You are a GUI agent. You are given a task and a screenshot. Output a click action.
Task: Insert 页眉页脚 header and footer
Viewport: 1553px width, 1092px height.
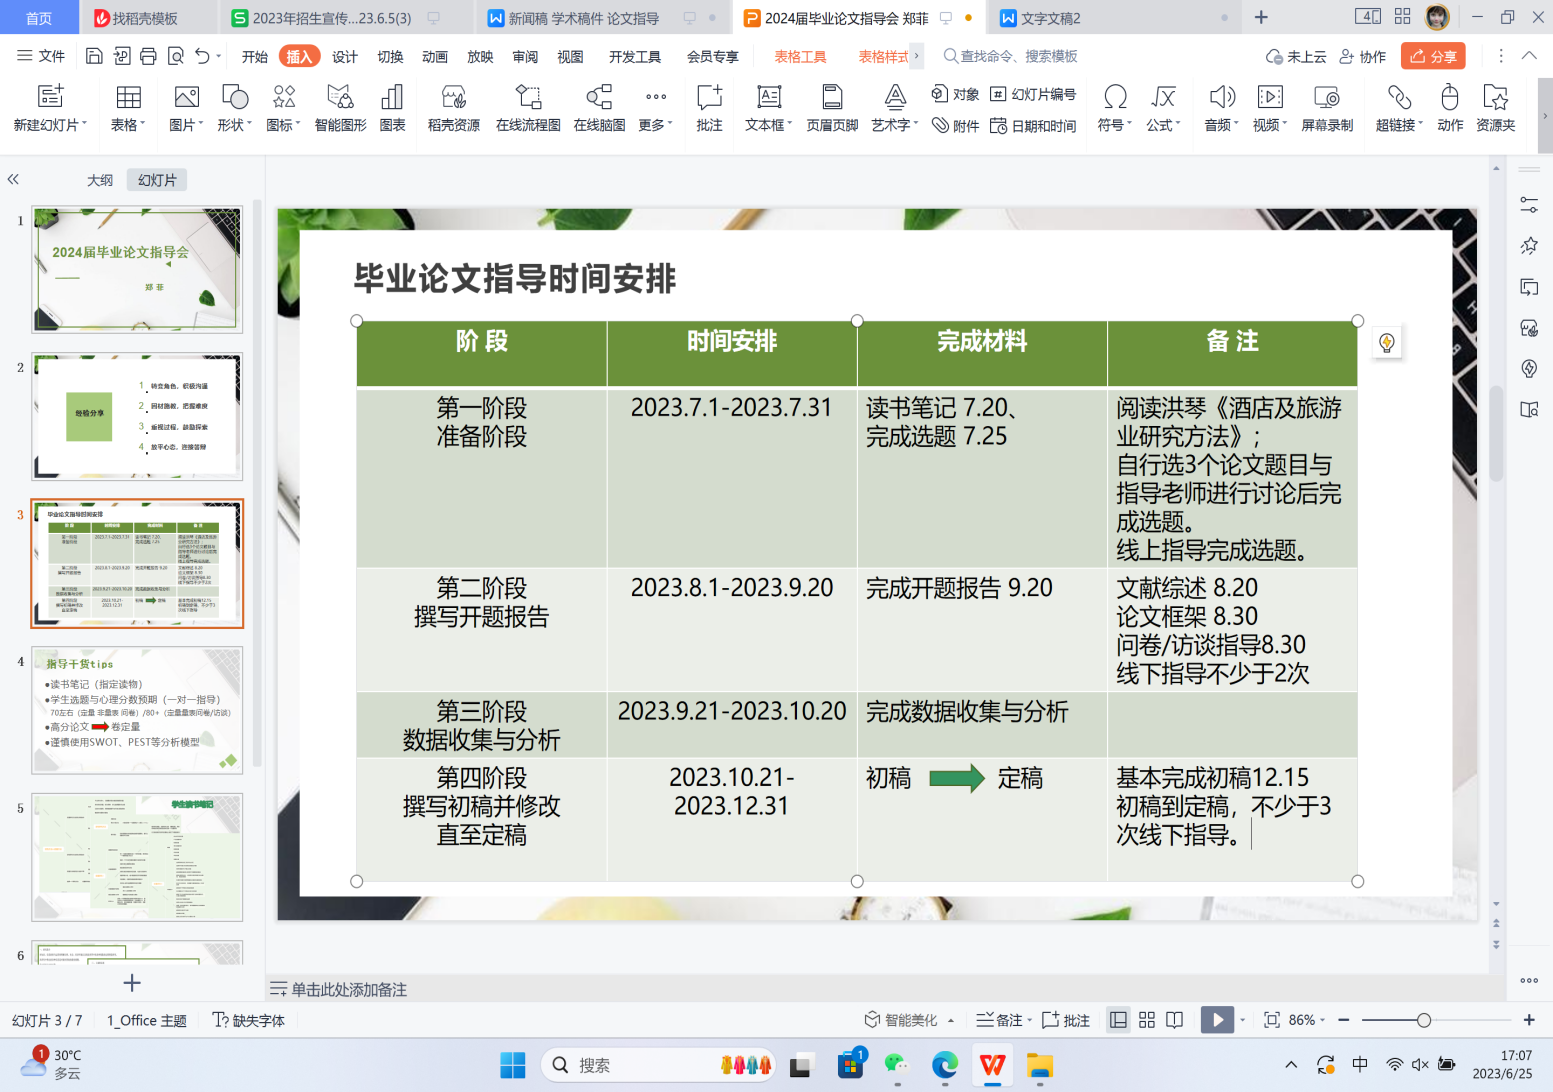832,107
